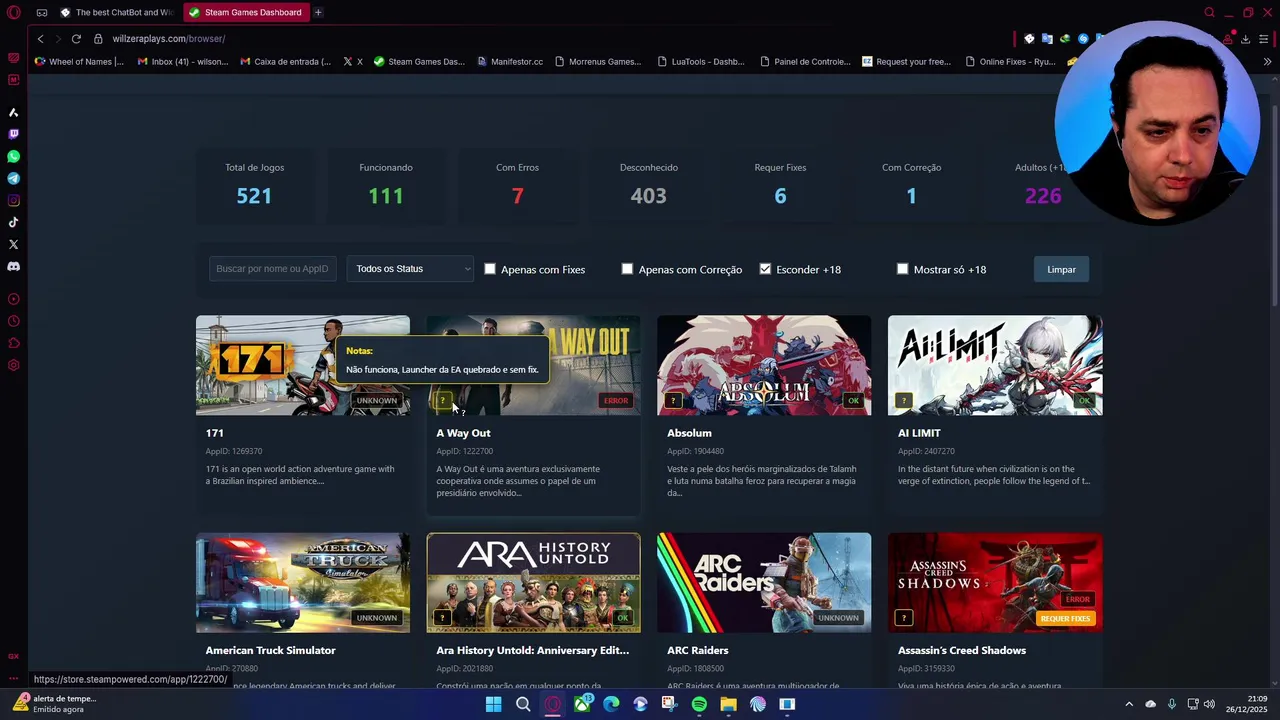The width and height of the screenshot is (1280, 720).
Task: Click the REQUER FIXES badge on Assassin's Creed
Action: 1065,618
